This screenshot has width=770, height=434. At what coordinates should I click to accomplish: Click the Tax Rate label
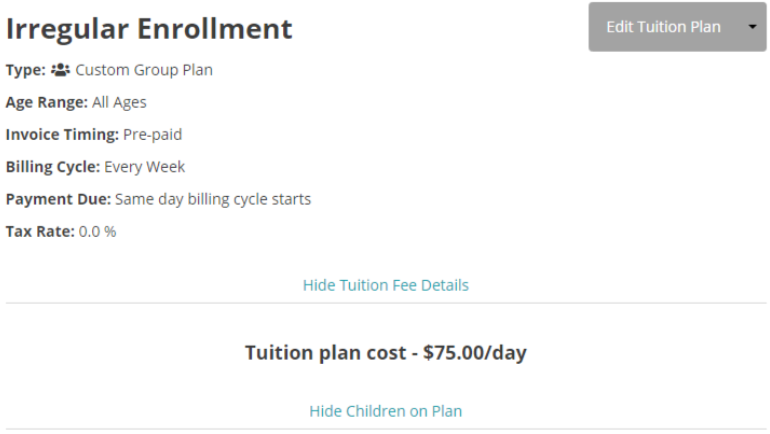click(40, 231)
